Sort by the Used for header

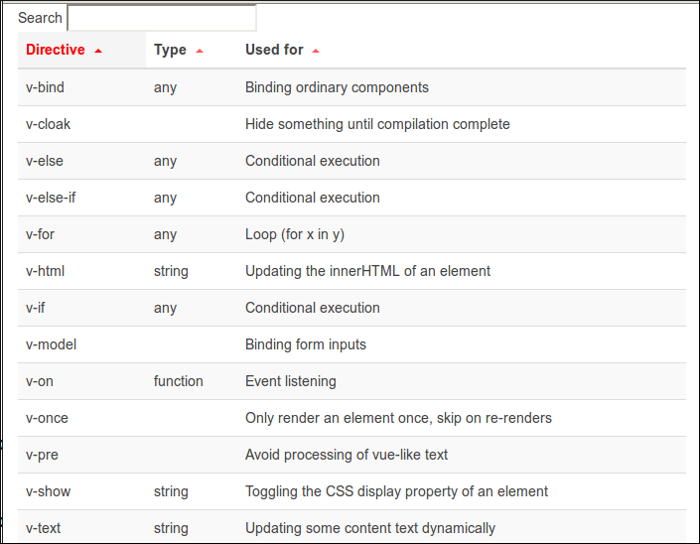pyautogui.click(x=275, y=50)
